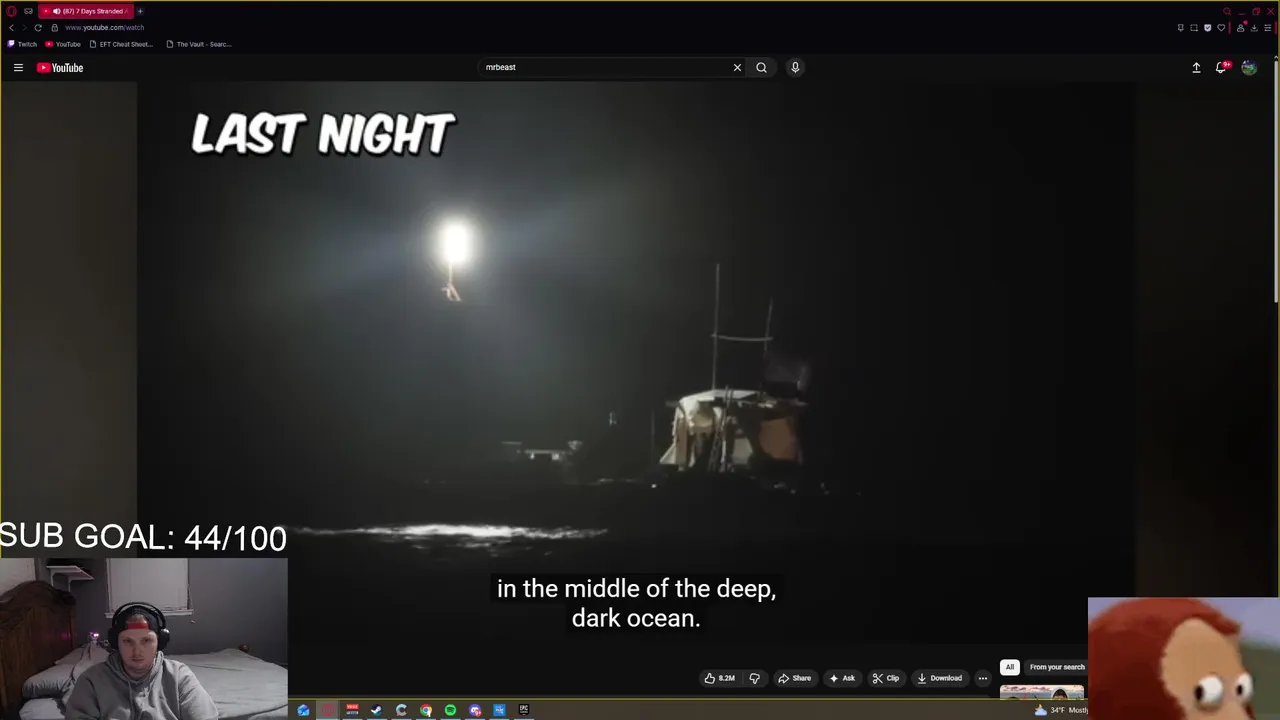
Task: Dislike the video
Action: tap(754, 678)
